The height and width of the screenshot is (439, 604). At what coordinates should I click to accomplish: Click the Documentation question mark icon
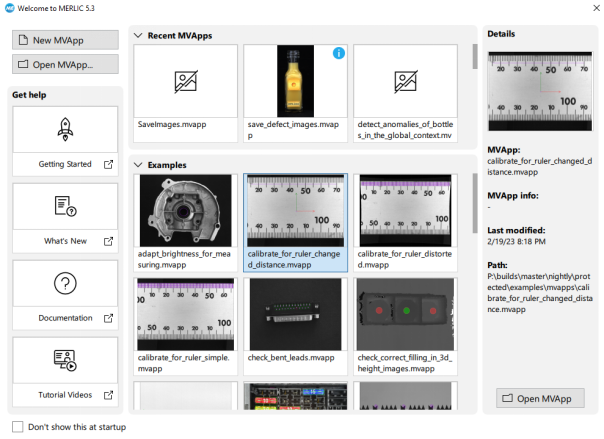point(65,283)
